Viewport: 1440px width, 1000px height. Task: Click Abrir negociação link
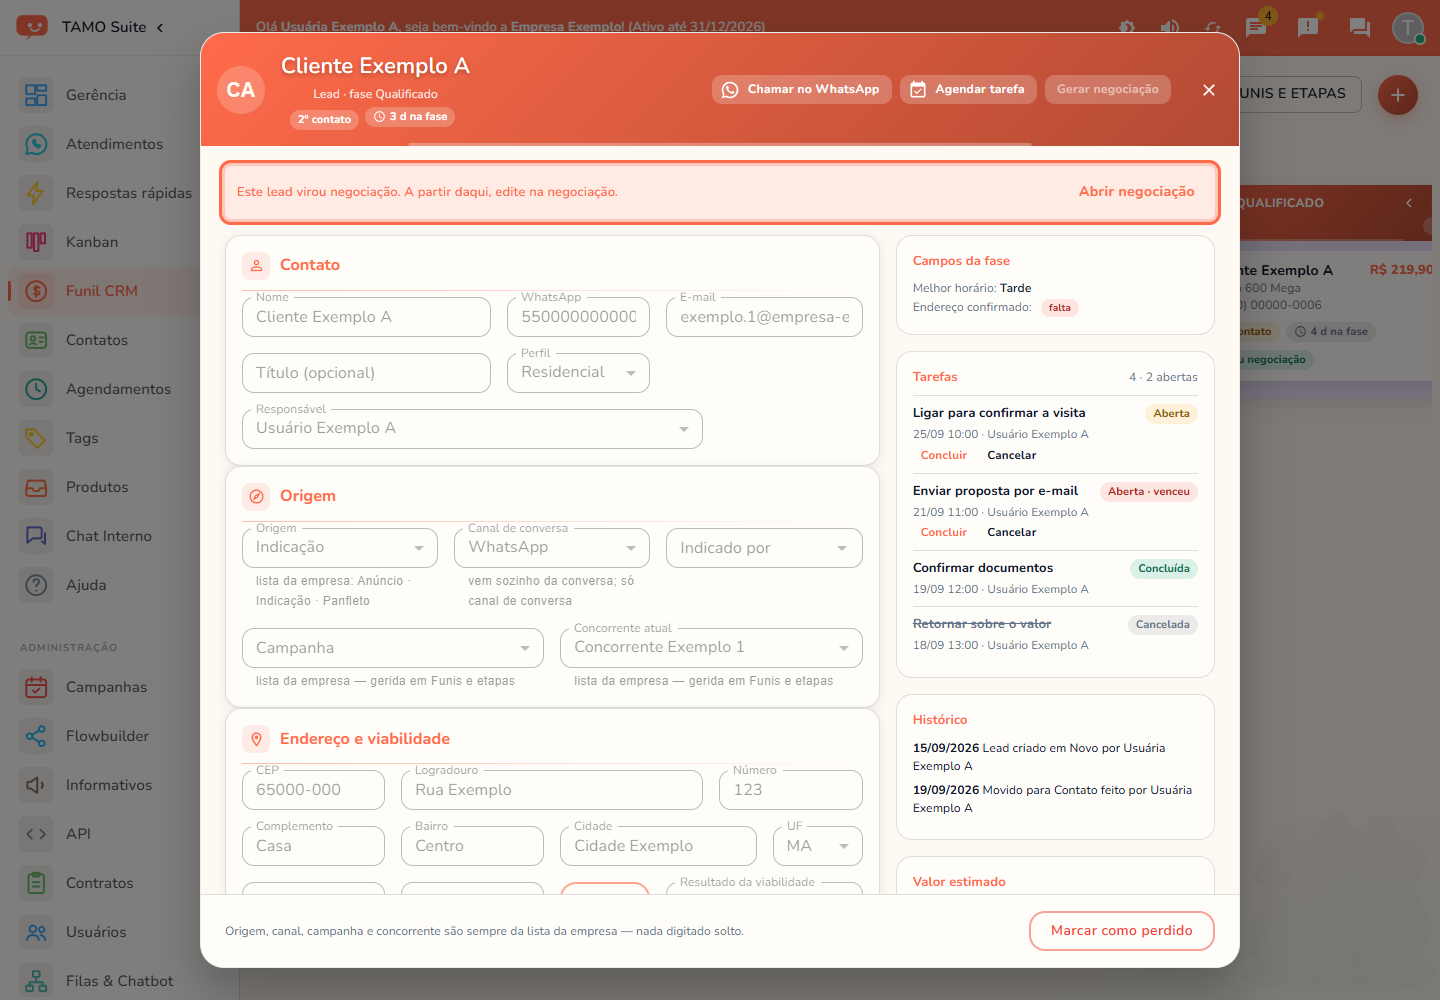pos(1136,191)
